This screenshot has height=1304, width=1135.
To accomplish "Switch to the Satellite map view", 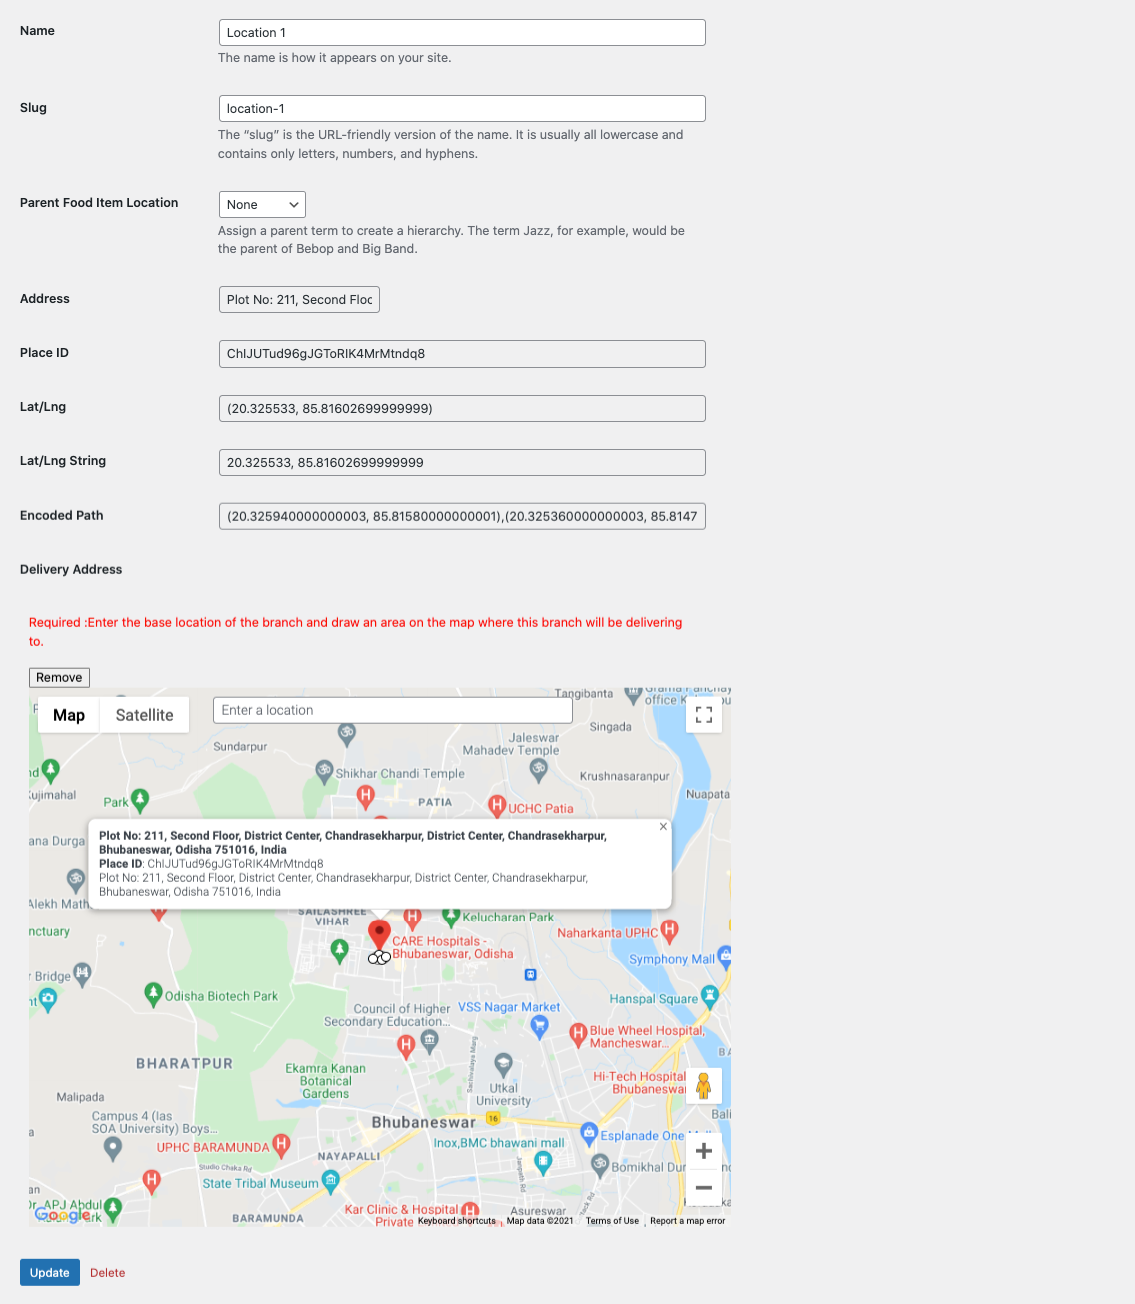I will tap(144, 715).
